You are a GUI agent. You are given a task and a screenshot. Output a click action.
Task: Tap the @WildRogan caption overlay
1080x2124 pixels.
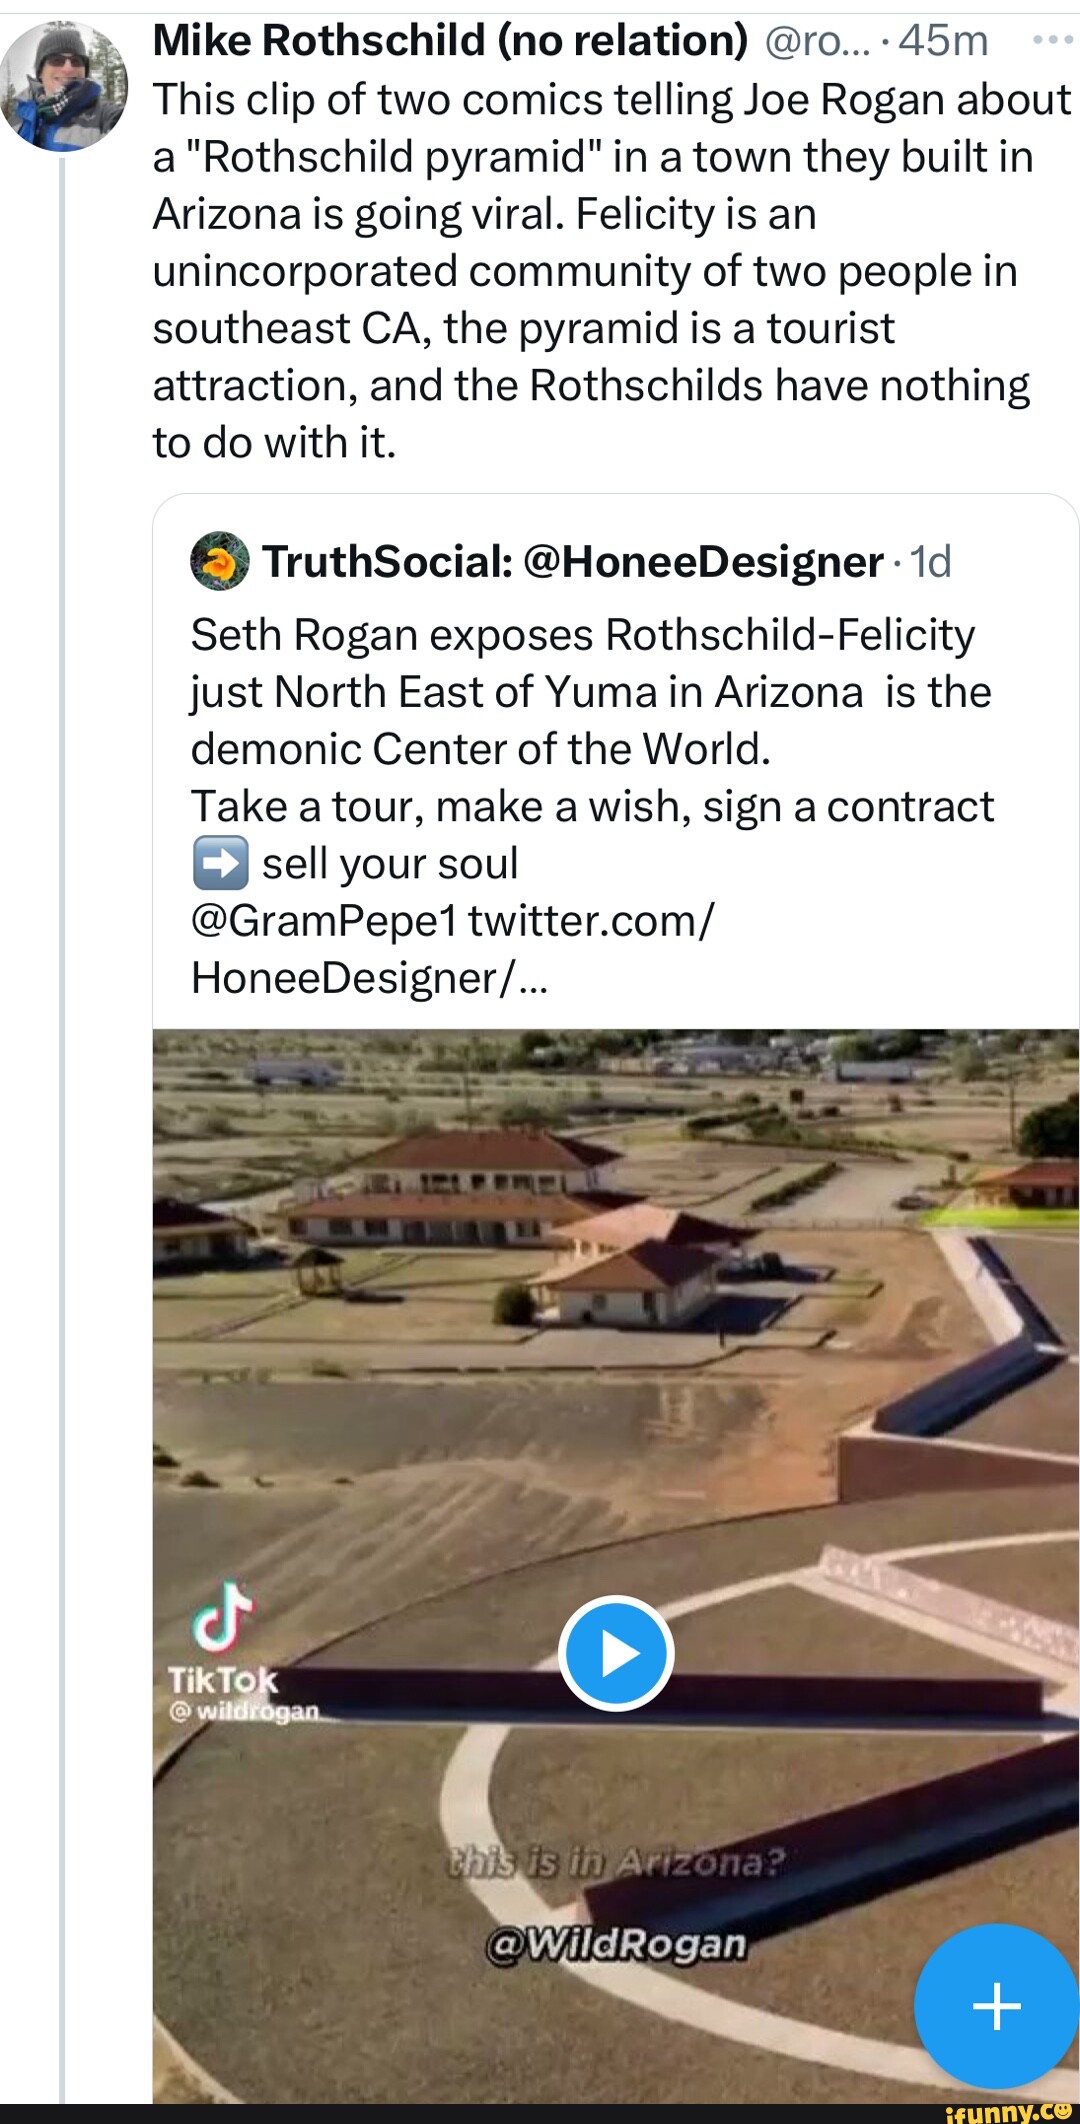(x=616, y=1943)
